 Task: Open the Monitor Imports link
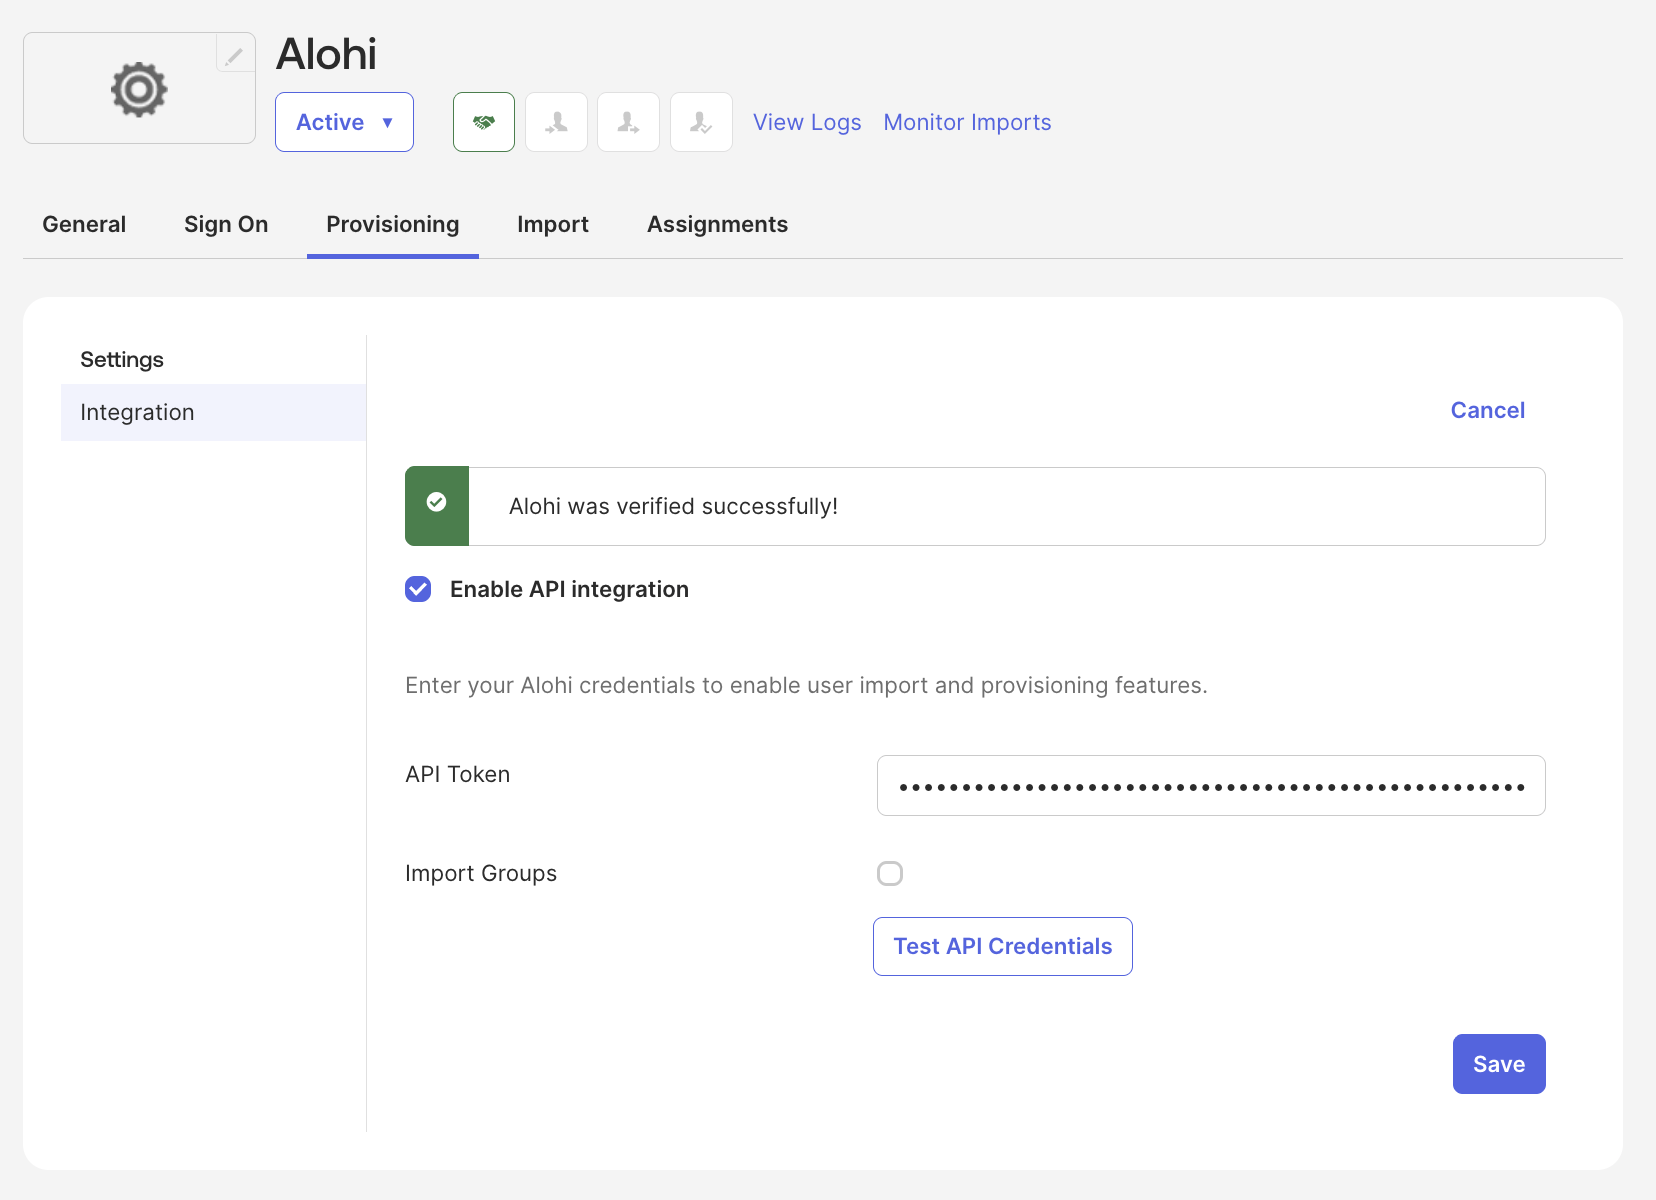point(967,122)
